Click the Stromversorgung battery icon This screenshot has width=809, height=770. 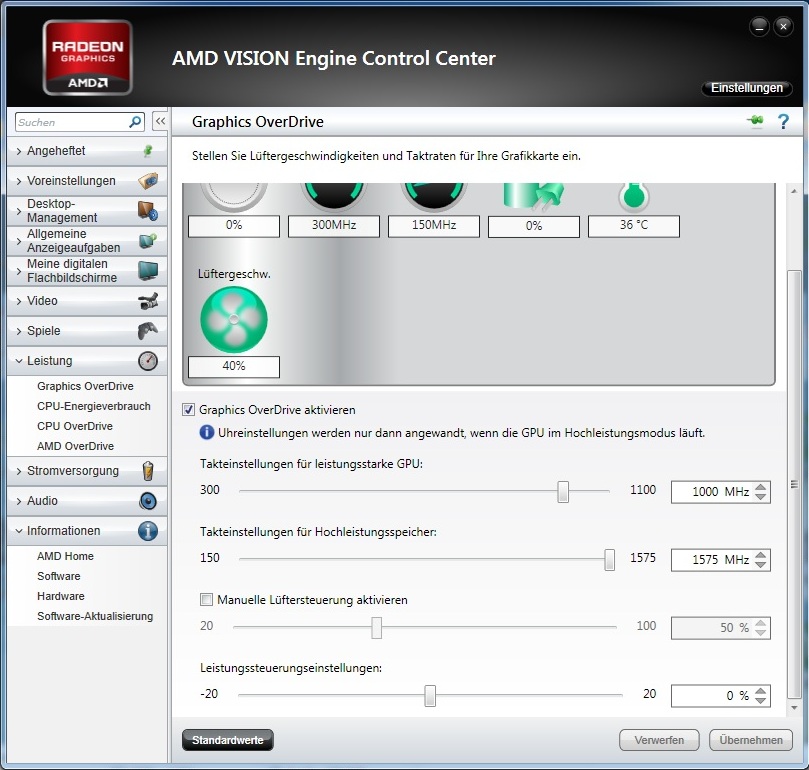coord(148,471)
